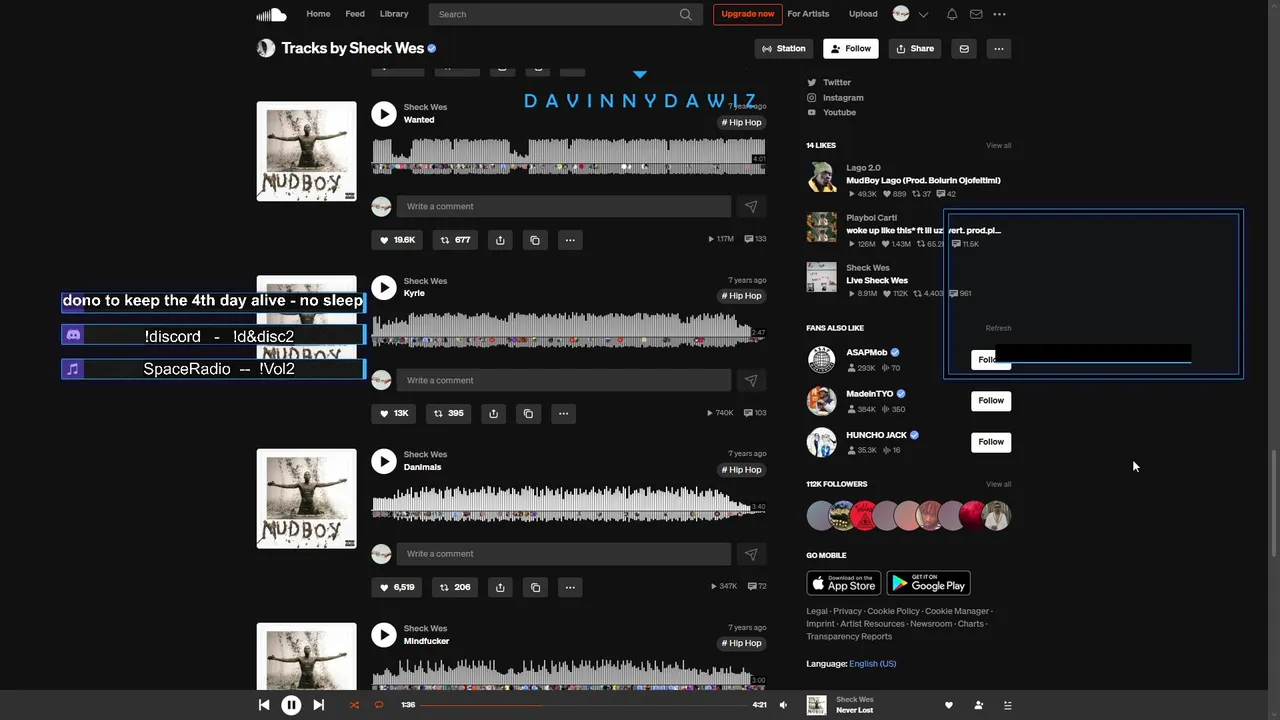Open the Upload page
The image size is (1280, 720).
point(863,14)
